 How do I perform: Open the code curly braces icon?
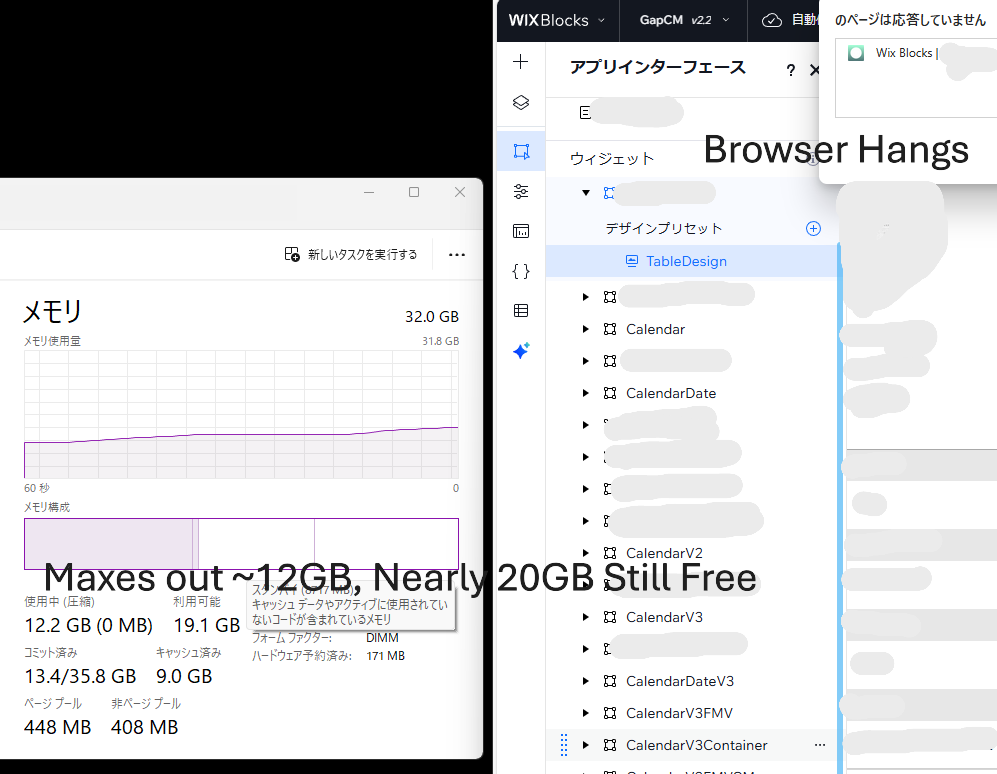pos(521,272)
